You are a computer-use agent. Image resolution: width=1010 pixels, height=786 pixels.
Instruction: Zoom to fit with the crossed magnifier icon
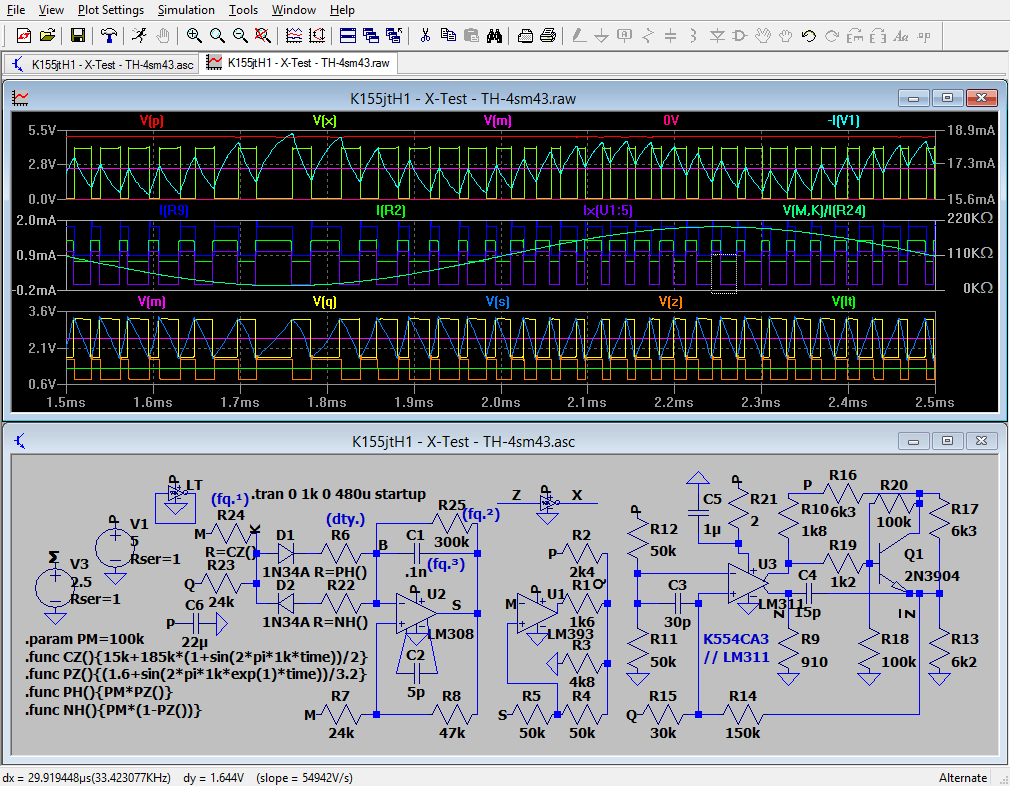point(263,35)
